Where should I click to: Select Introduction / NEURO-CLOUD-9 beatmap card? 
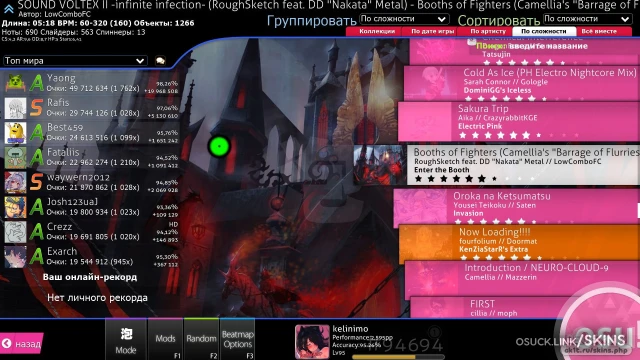tap(522, 278)
